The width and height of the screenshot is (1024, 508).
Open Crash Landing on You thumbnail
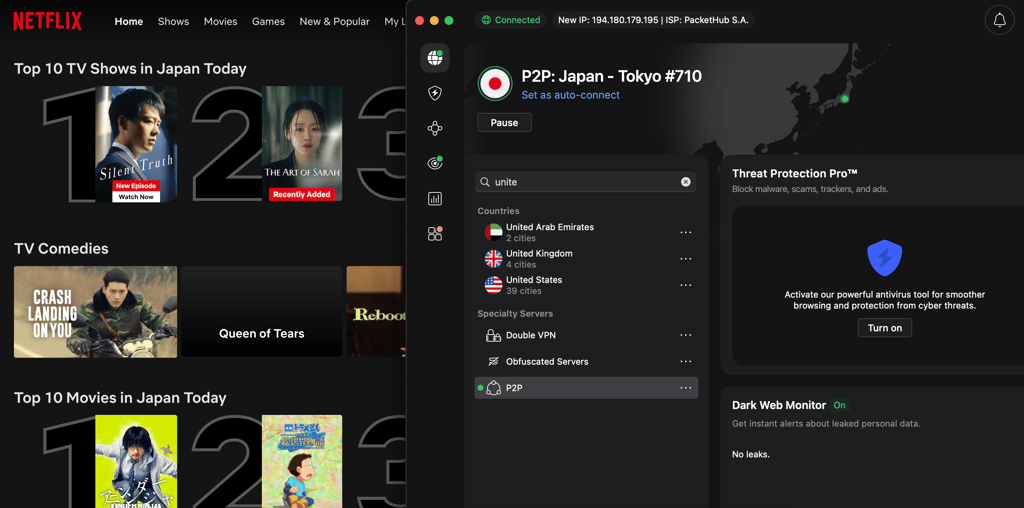(95, 311)
